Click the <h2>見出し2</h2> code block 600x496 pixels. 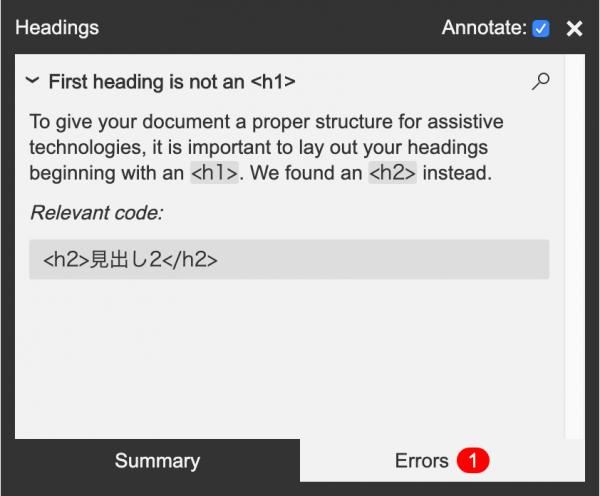289,259
